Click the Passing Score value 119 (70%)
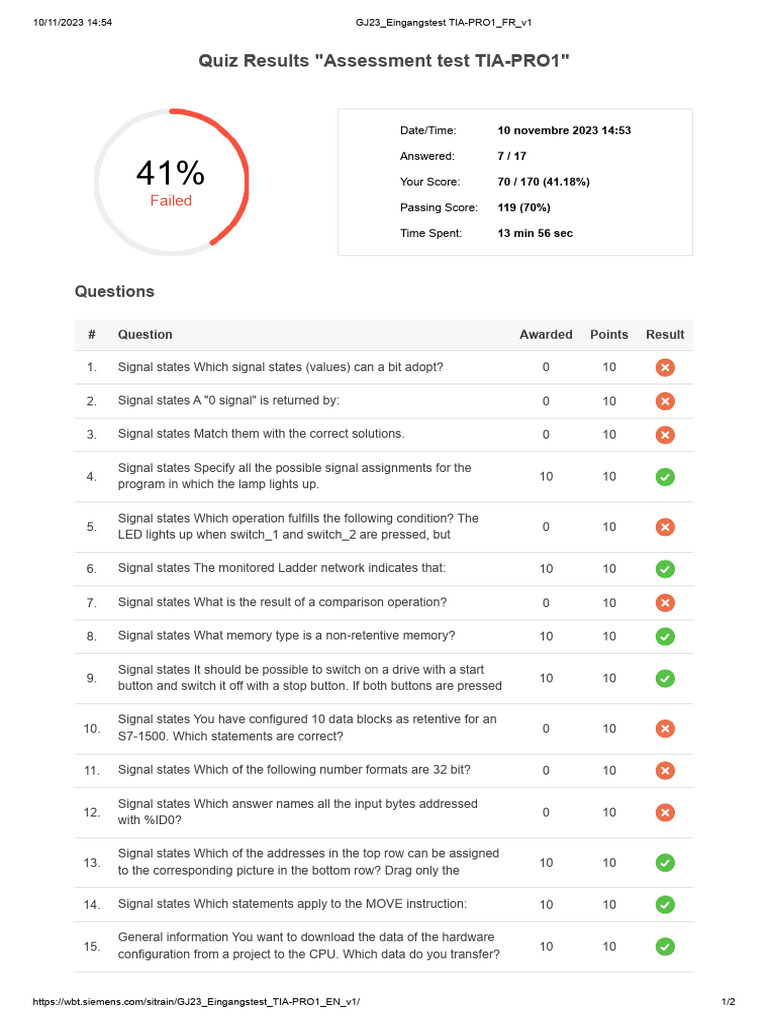768x1024 pixels. [x=524, y=208]
